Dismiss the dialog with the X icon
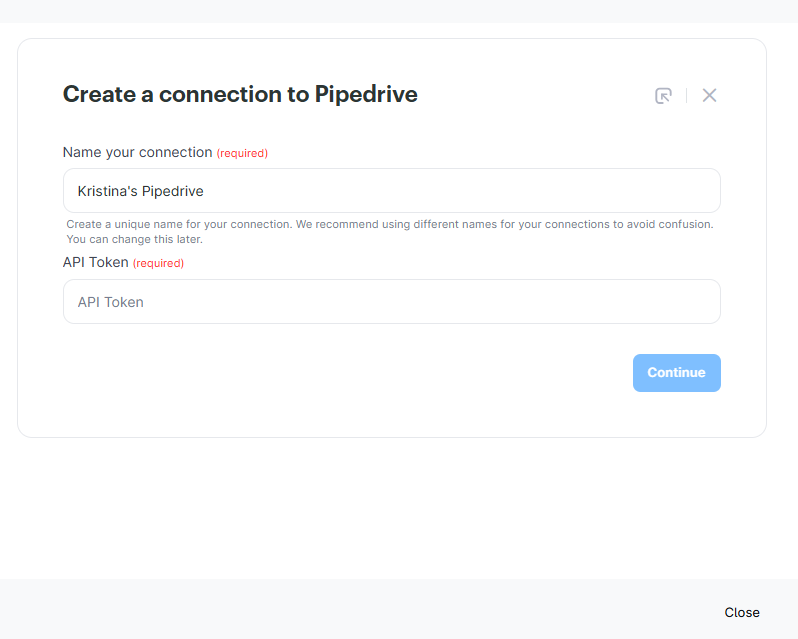Image resolution: width=798 pixels, height=639 pixels. pos(709,95)
